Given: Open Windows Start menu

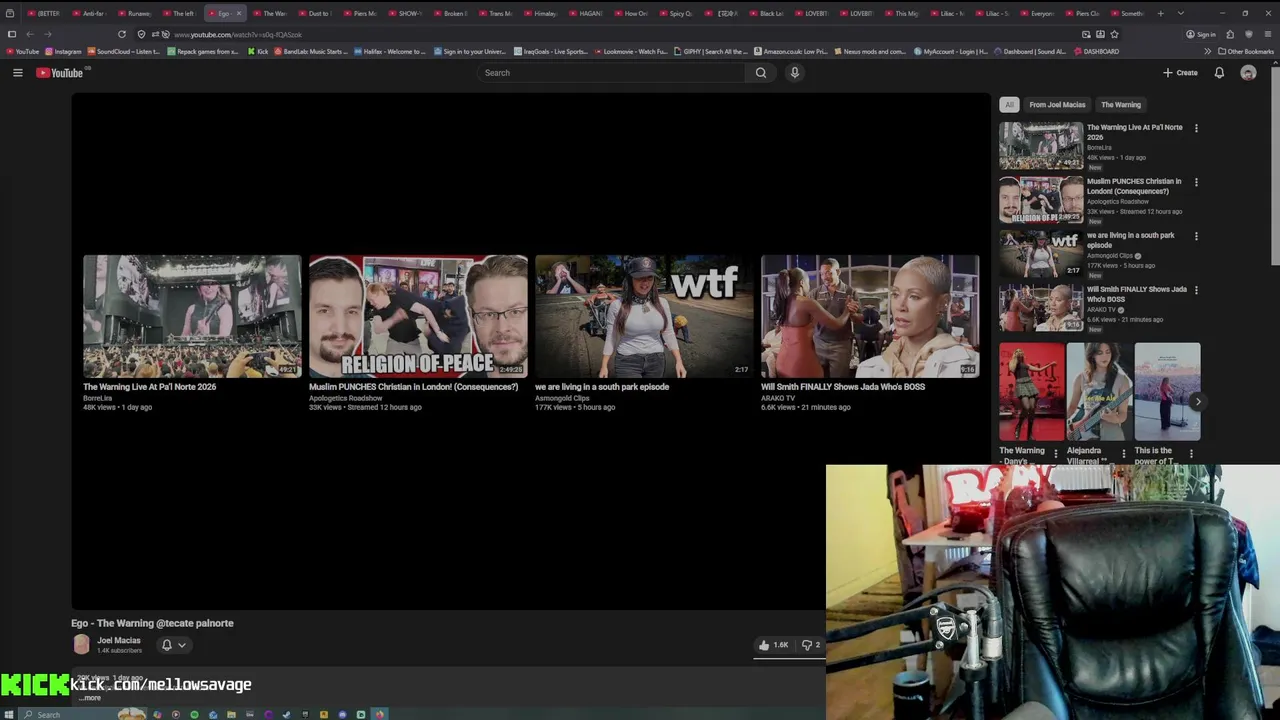Looking at the screenshot, I should click(10, 714).
